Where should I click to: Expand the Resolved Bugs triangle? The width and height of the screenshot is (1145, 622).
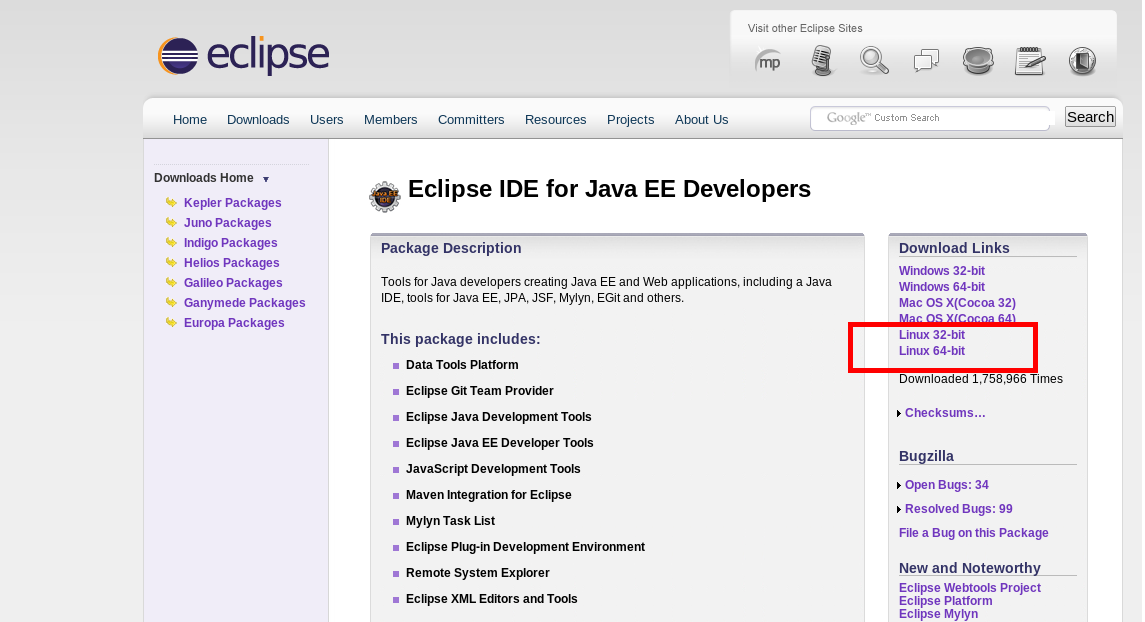tap(899, 510)
